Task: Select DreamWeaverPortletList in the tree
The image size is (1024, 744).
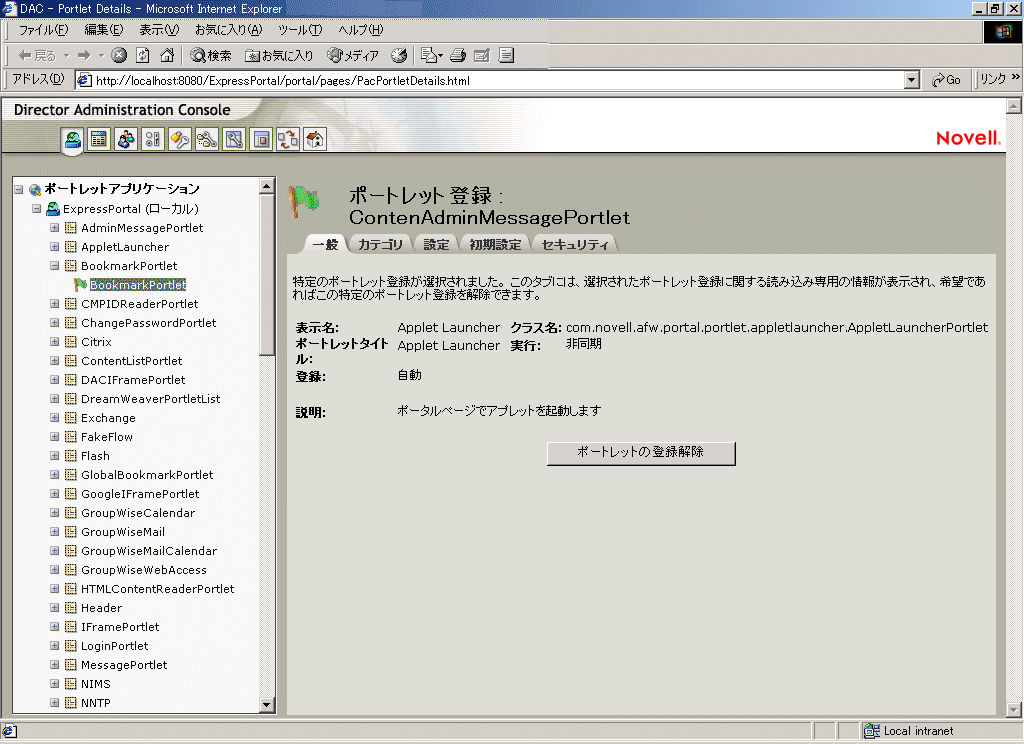Action: point(151,398)
